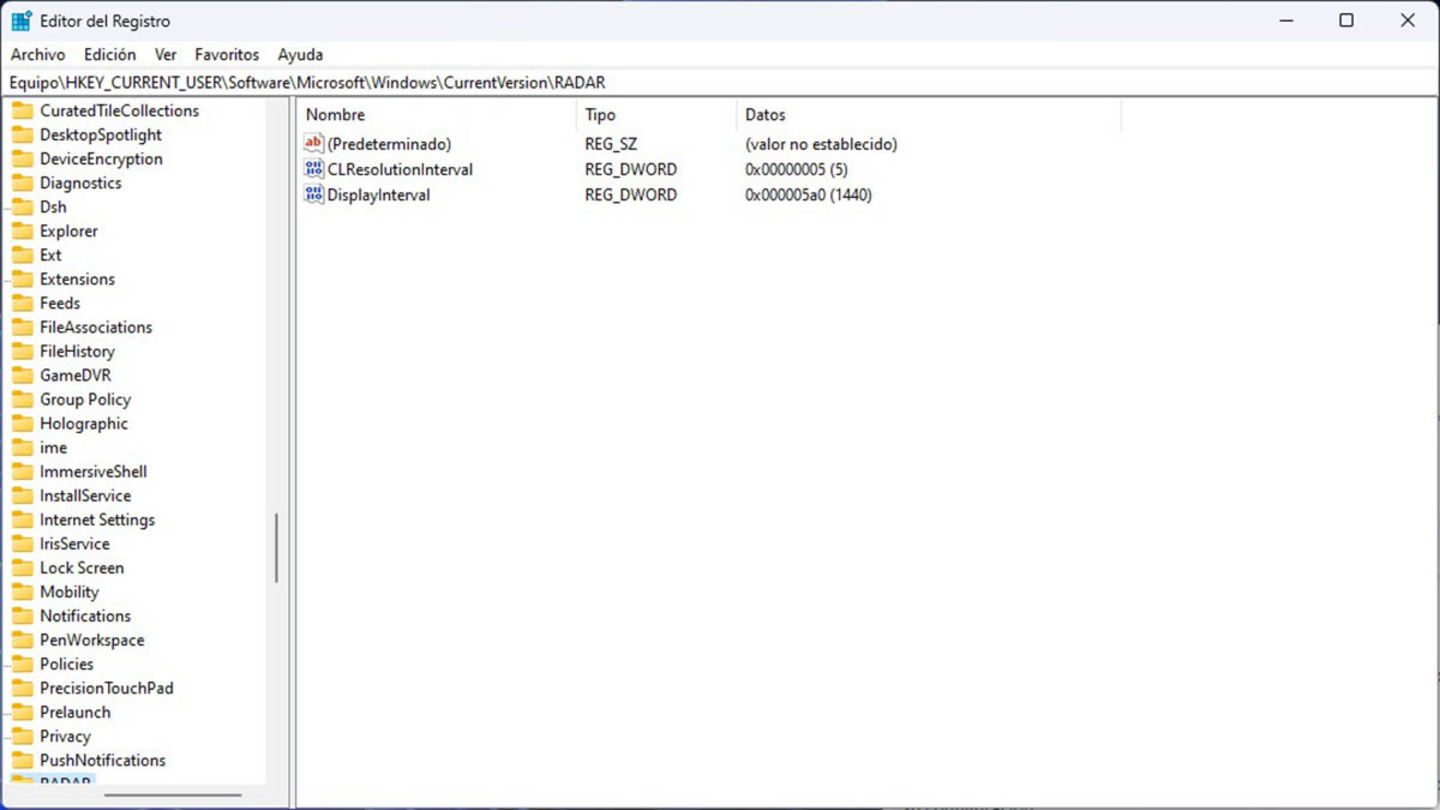Click the DeviceEncryption folder icon
1440x810 pixels.
pos(23,159)
